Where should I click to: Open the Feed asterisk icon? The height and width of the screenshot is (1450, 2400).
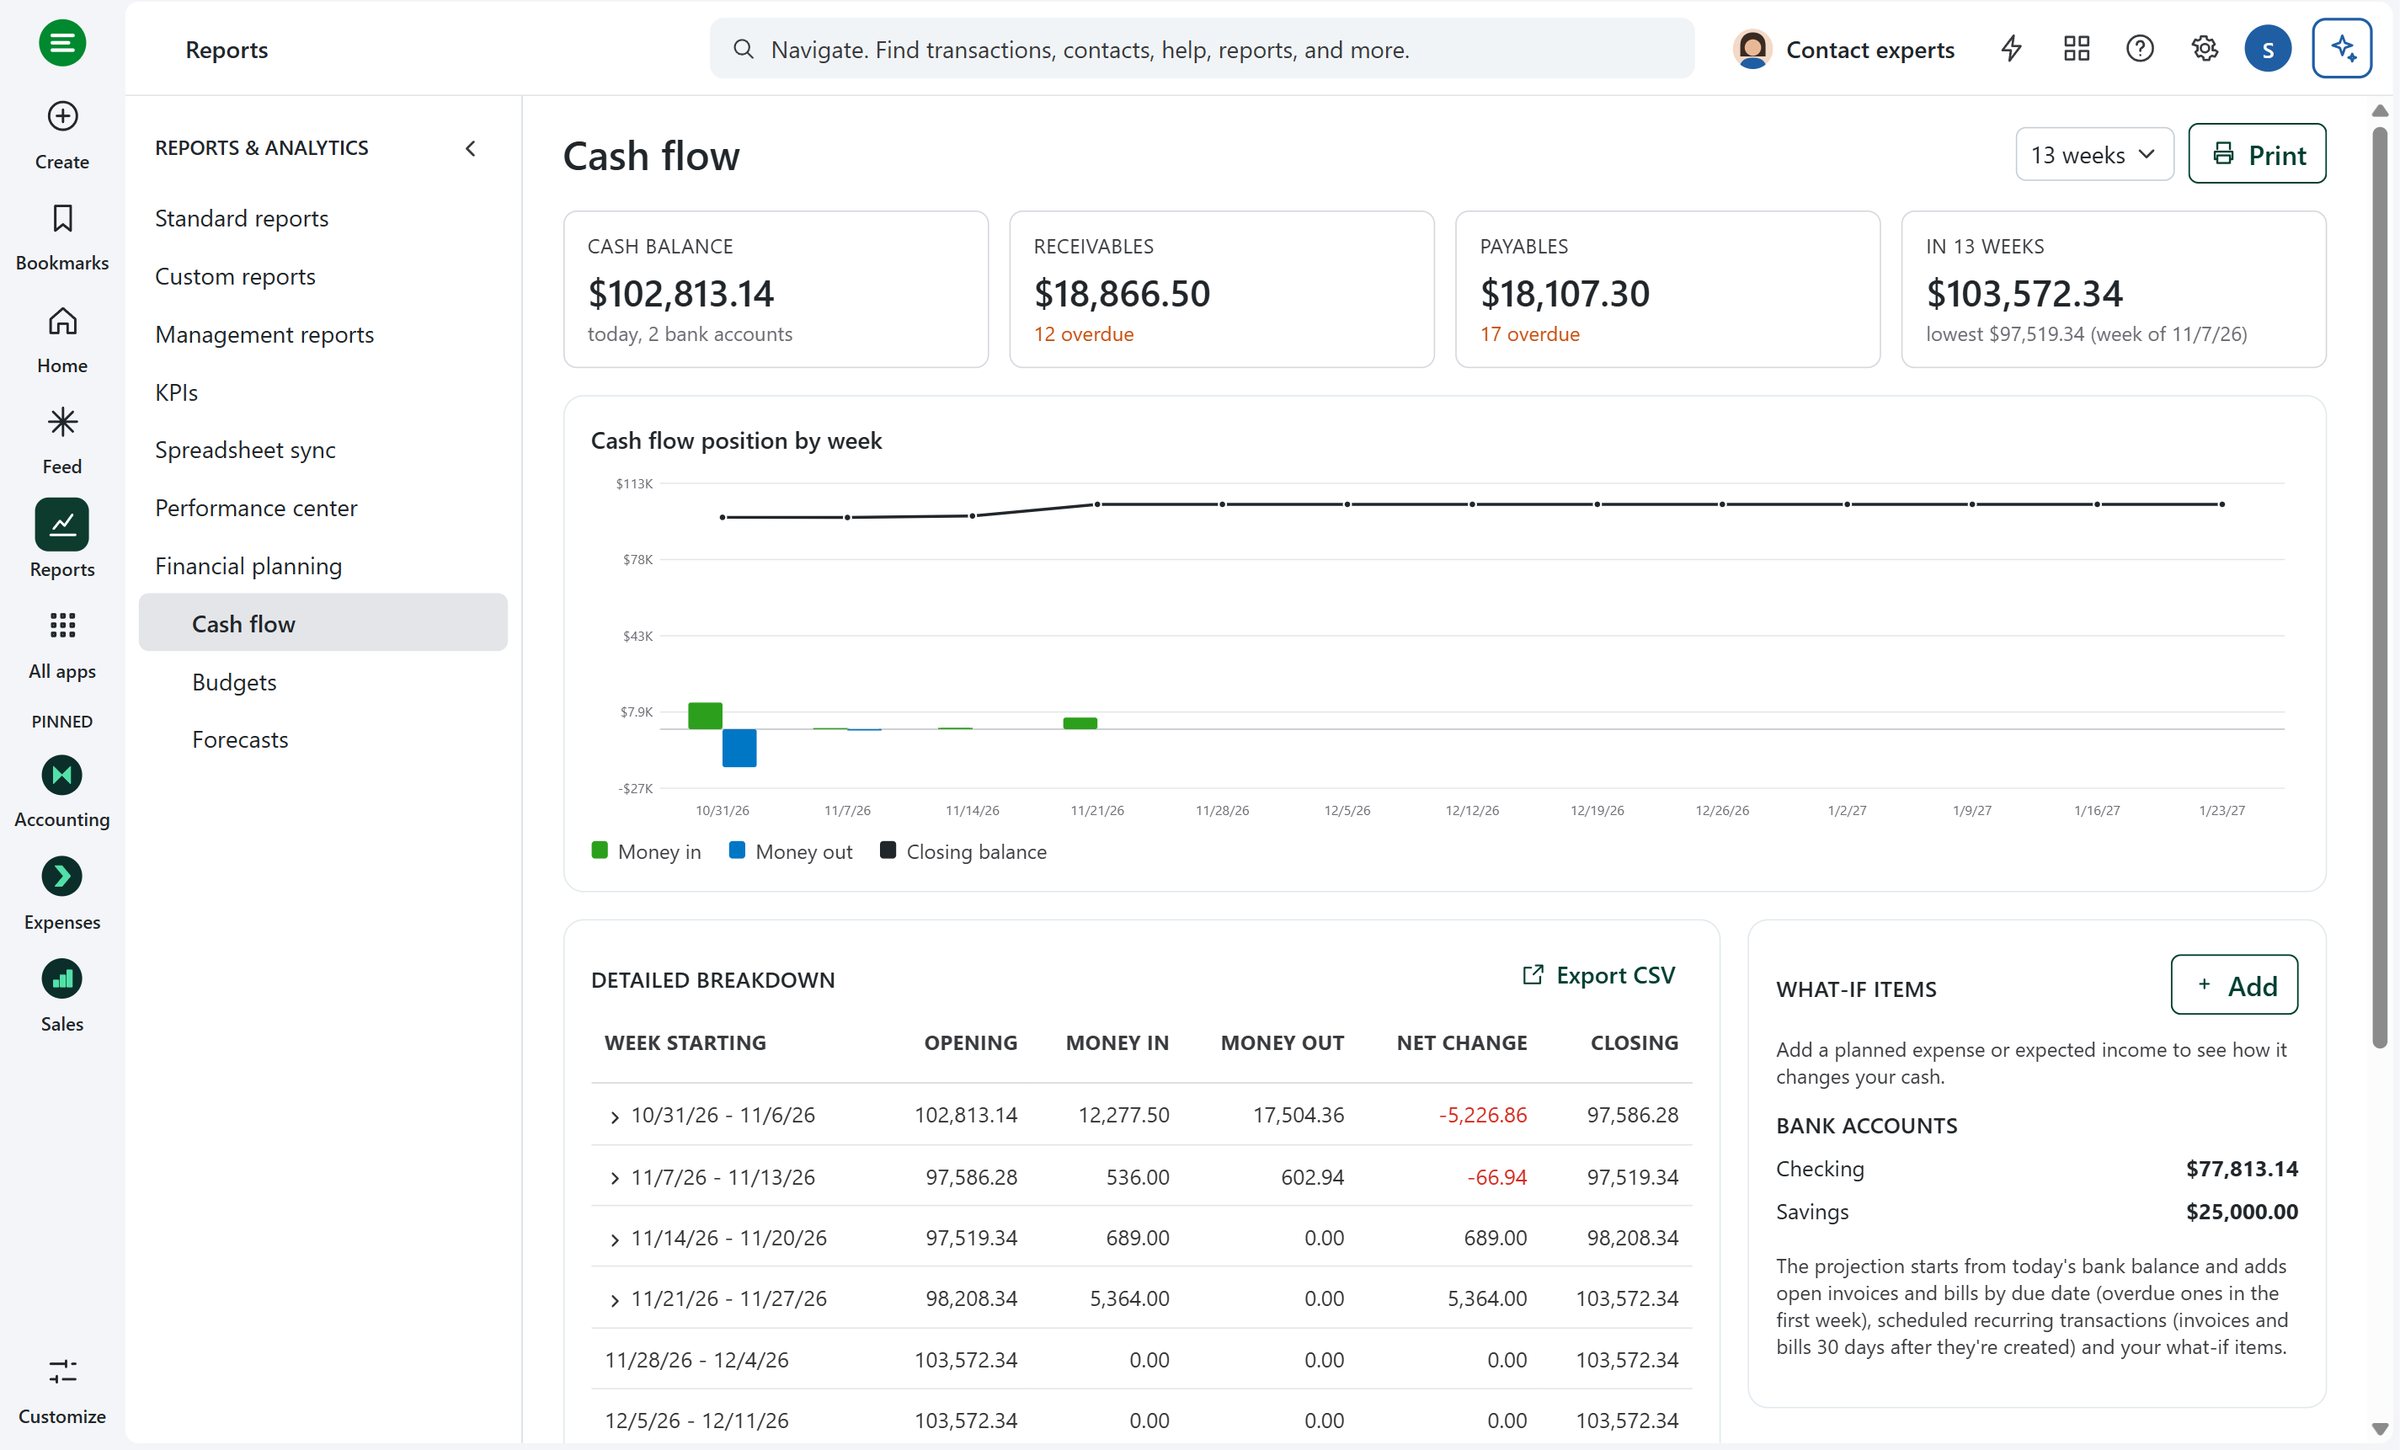point(62,422)
